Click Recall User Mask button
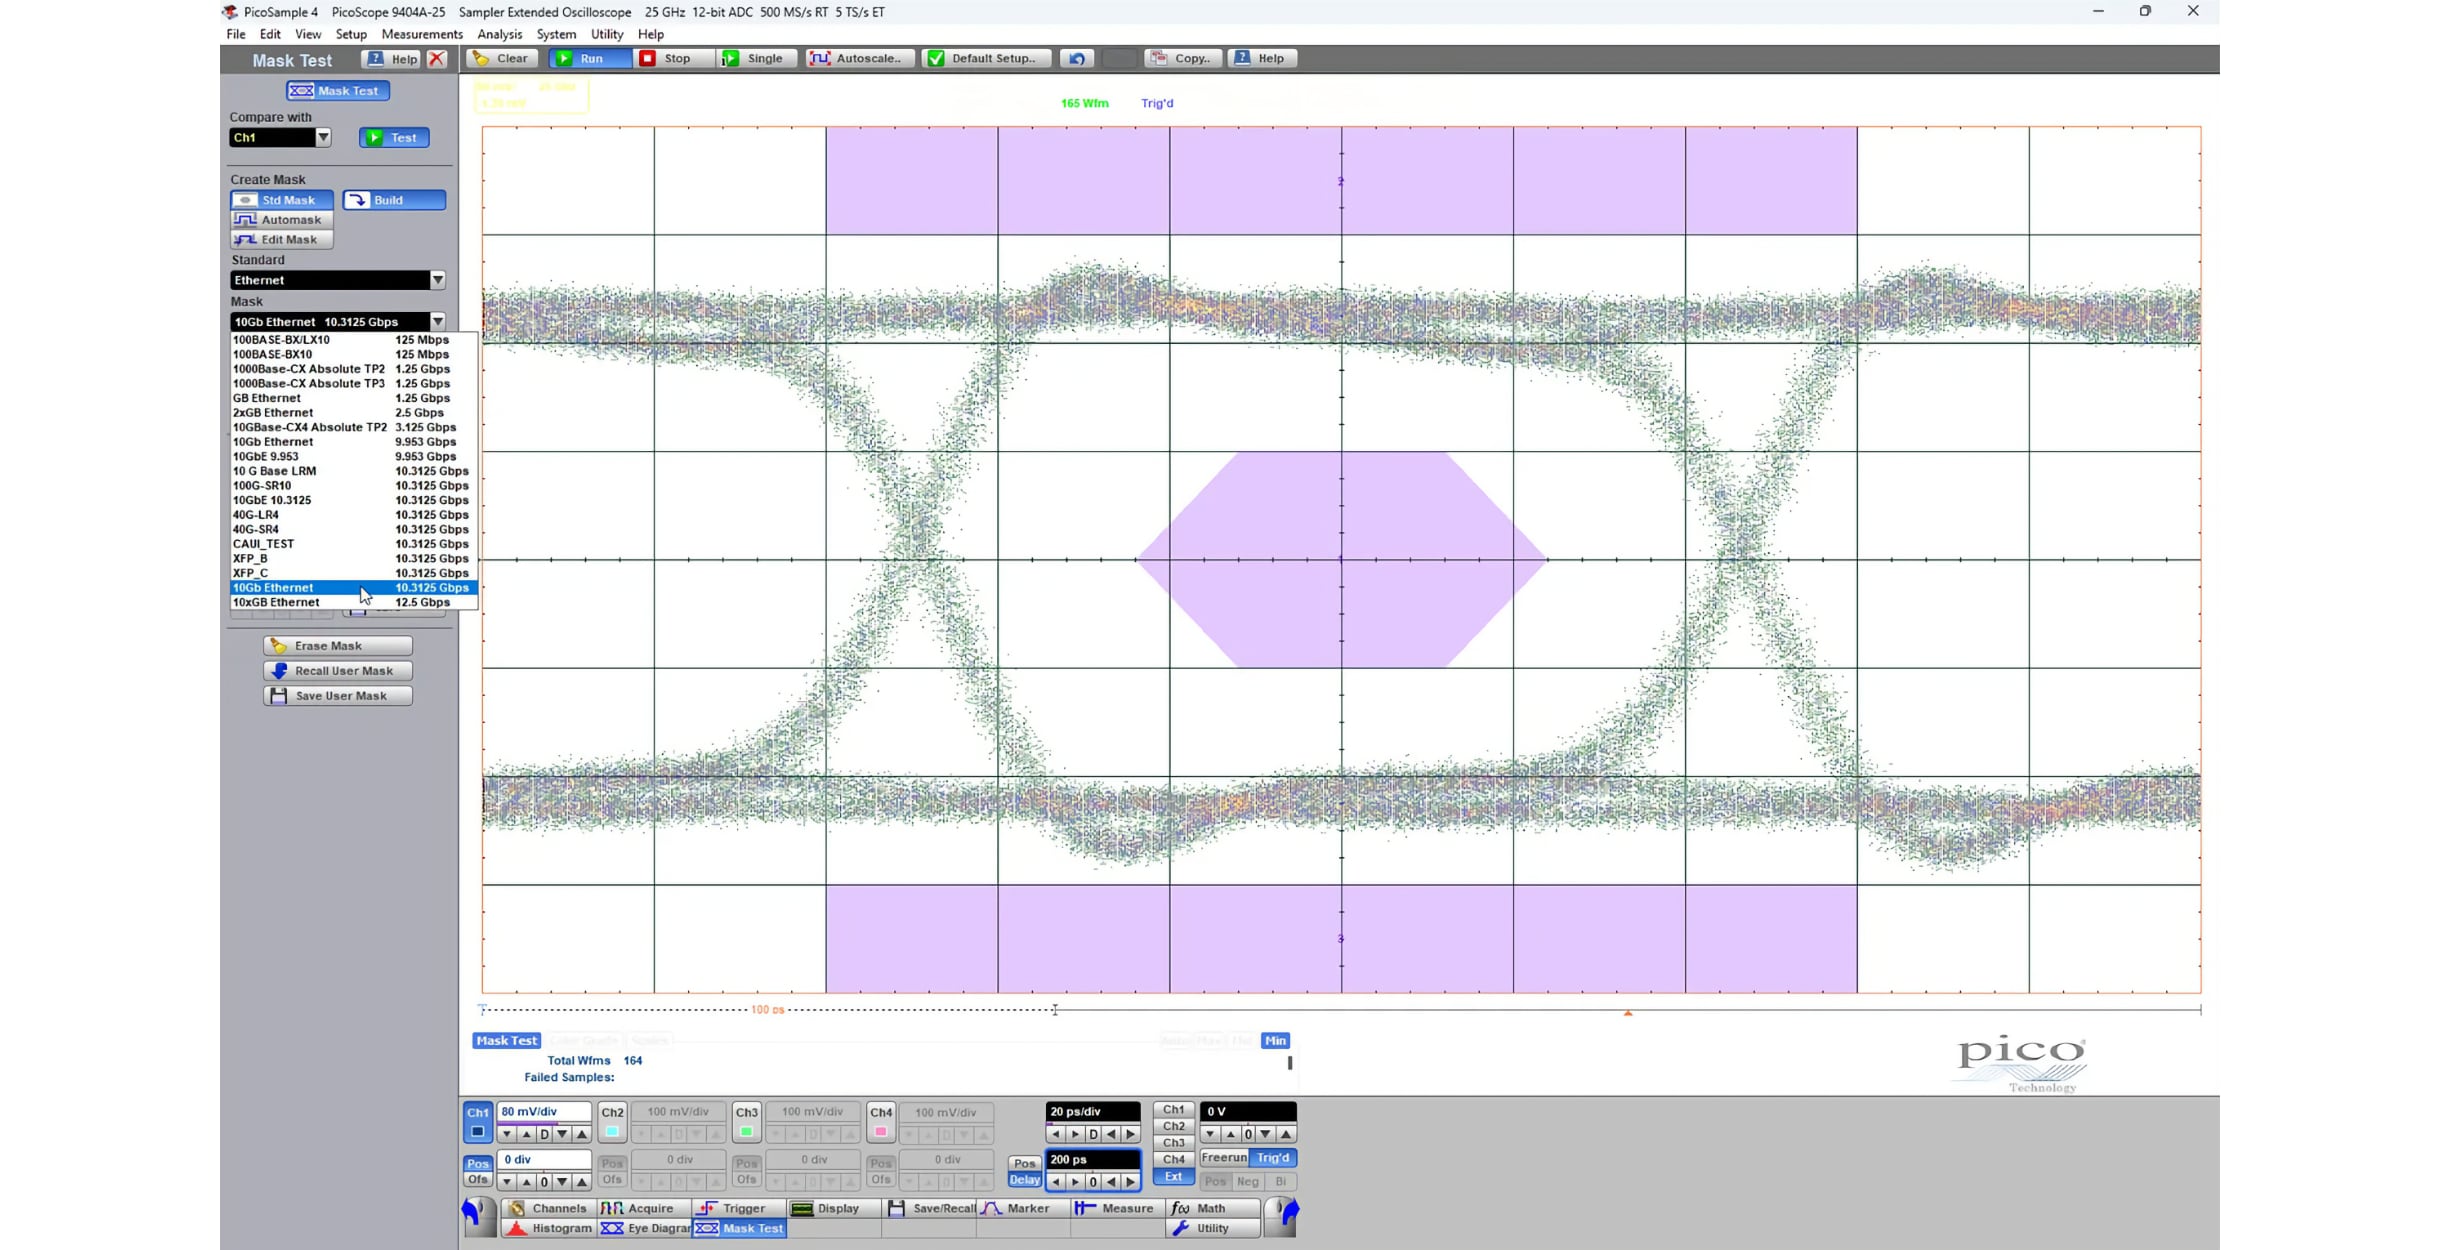This screenshot has width=2440, height=1250. tap(338, 671)
